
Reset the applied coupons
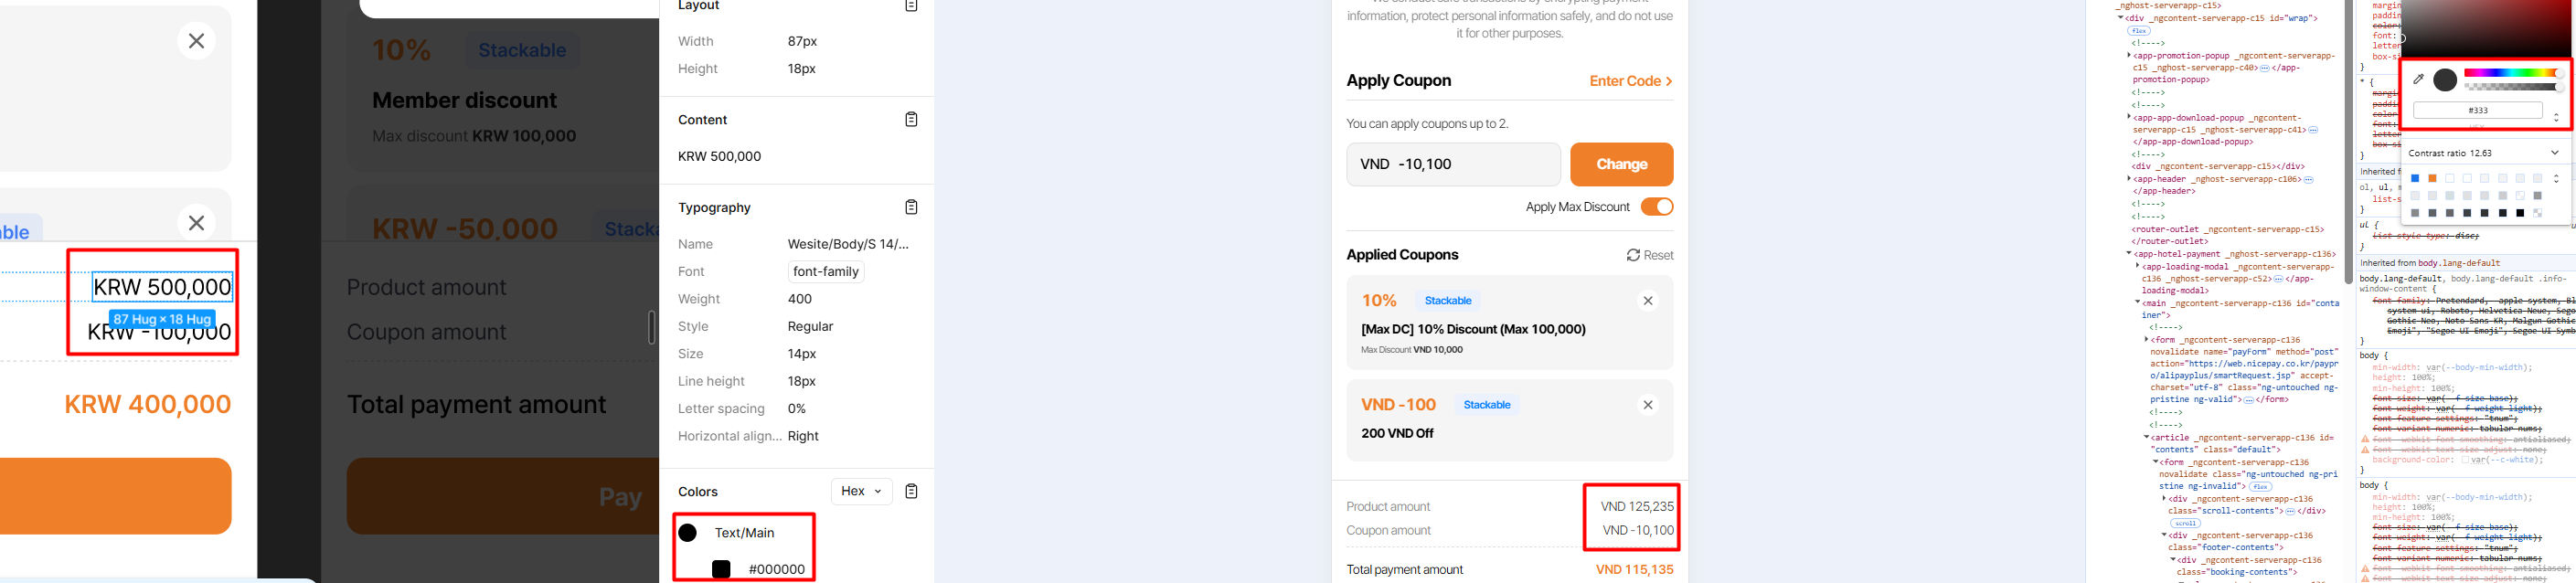(x=1650, y=255)
